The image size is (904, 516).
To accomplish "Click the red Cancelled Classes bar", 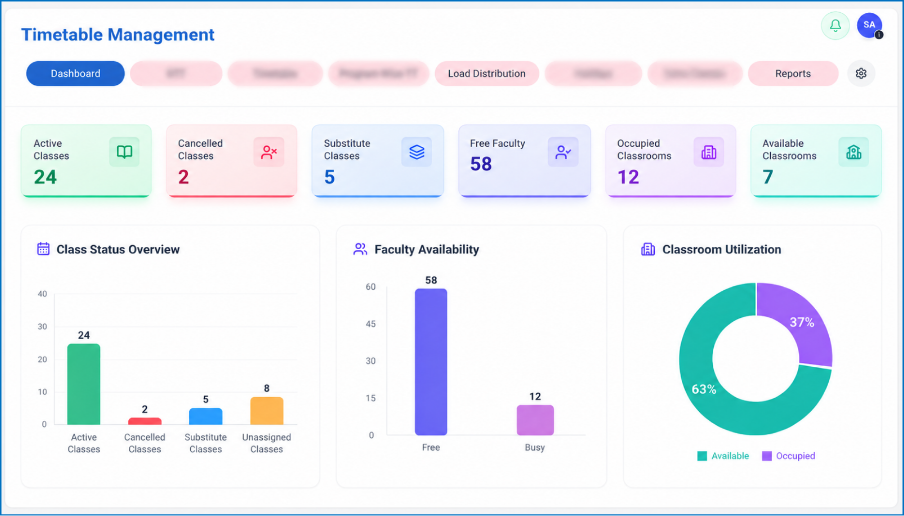I will click(145, 421).
